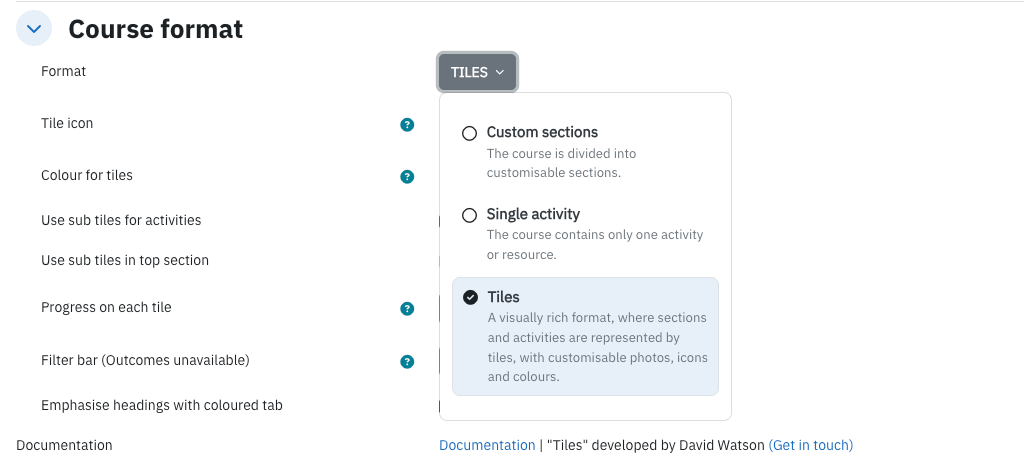The image size is (1024, 470).
Task: Open help for Filter bar setting
Action: point(407,362)
